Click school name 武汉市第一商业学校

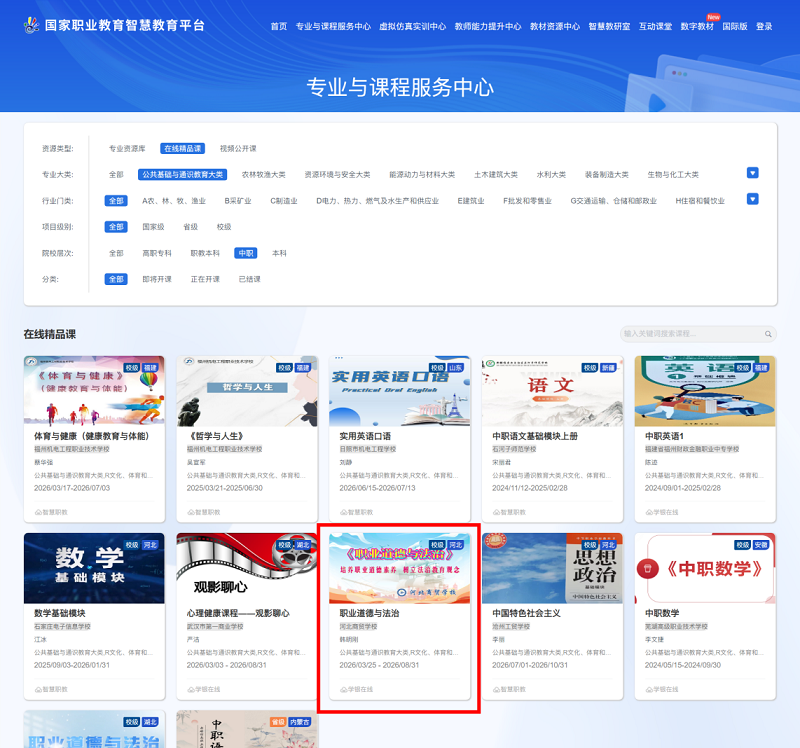(215, 627)
